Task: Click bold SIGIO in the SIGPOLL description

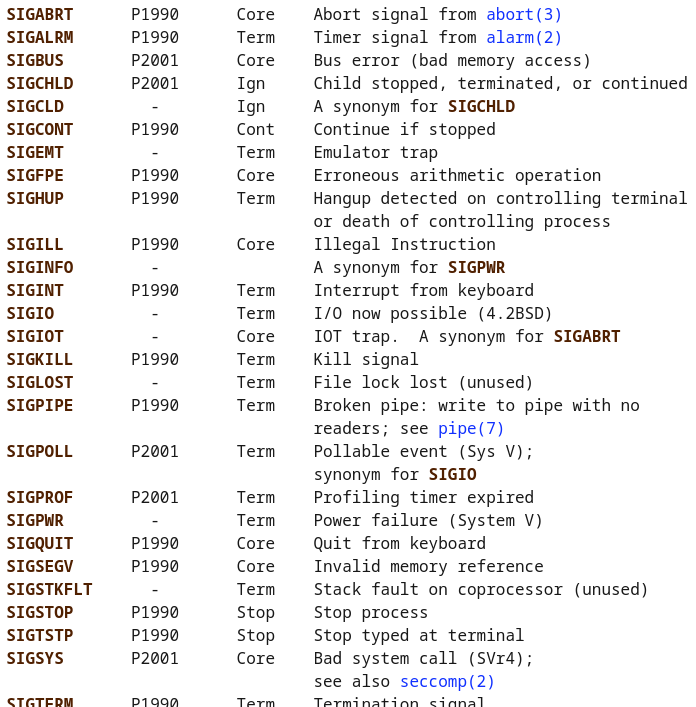Action: pos(452,474)
